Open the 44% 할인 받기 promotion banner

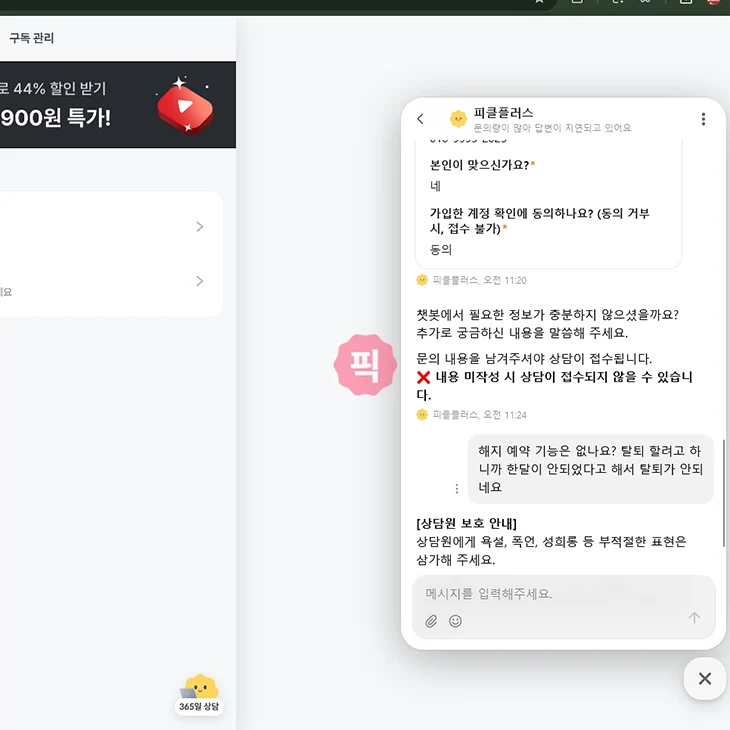point(118,105)
